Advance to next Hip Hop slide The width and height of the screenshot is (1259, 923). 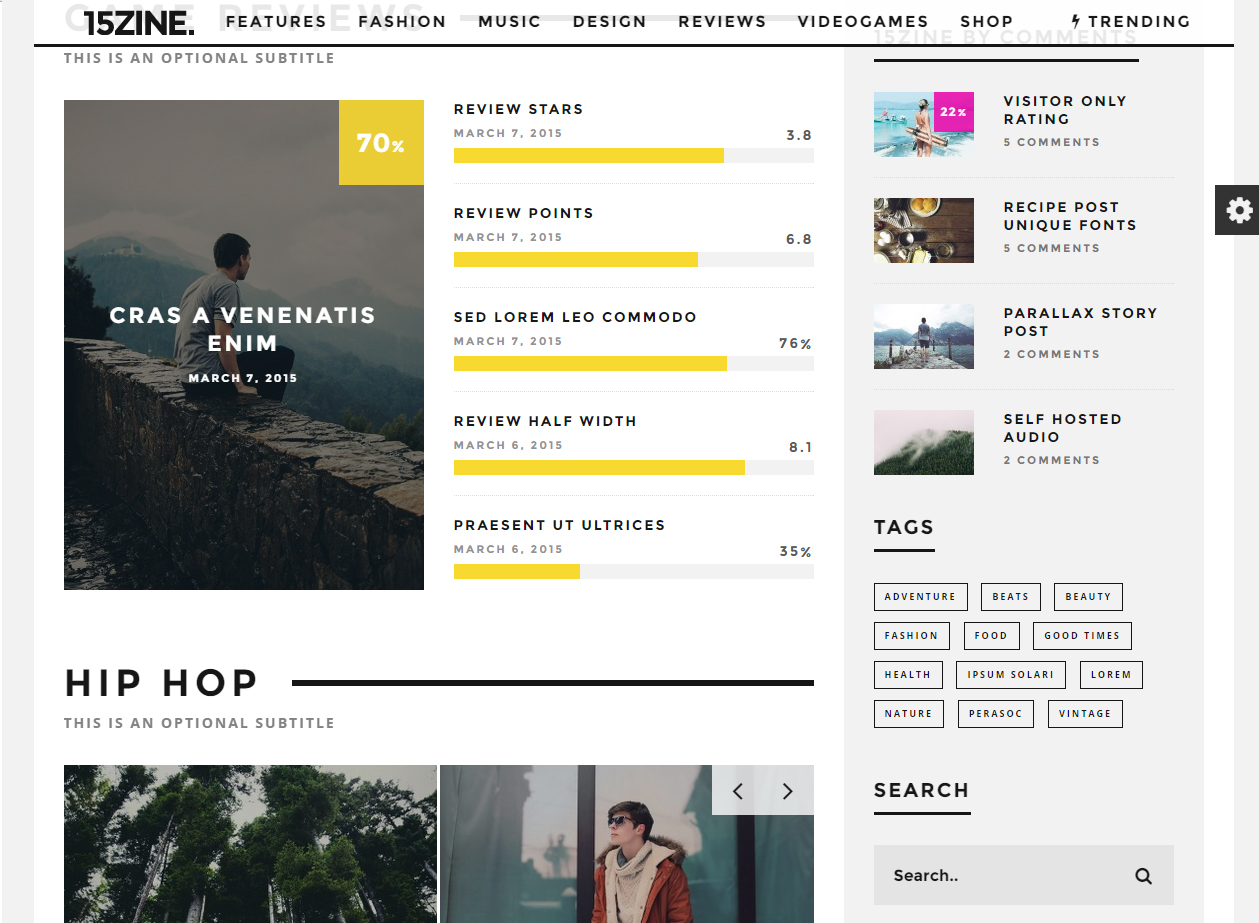(x=788, y=791)
